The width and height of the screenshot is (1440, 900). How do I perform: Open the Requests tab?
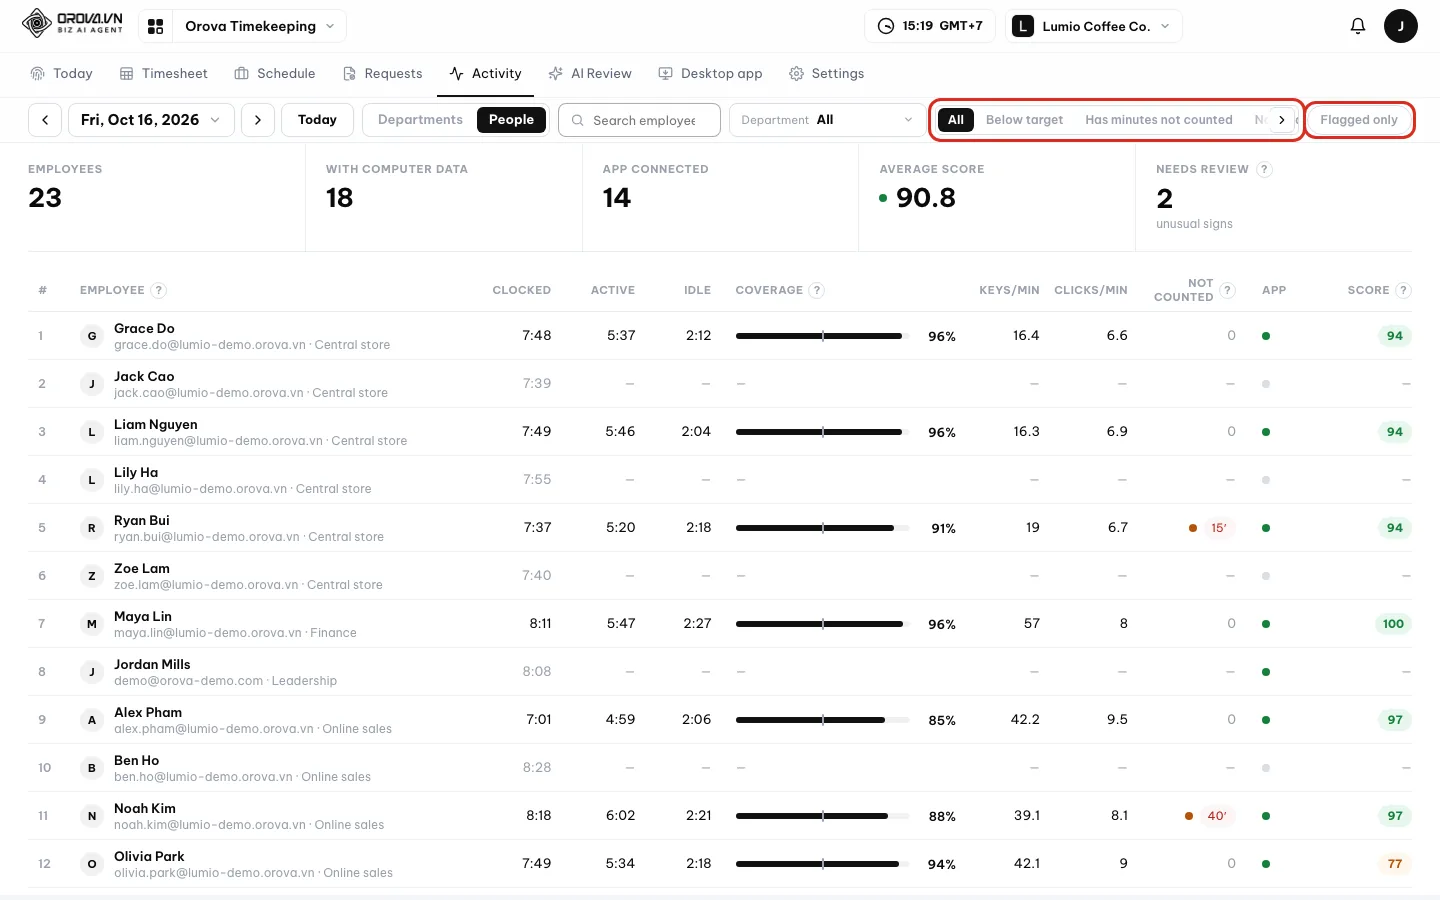[382, 74]
